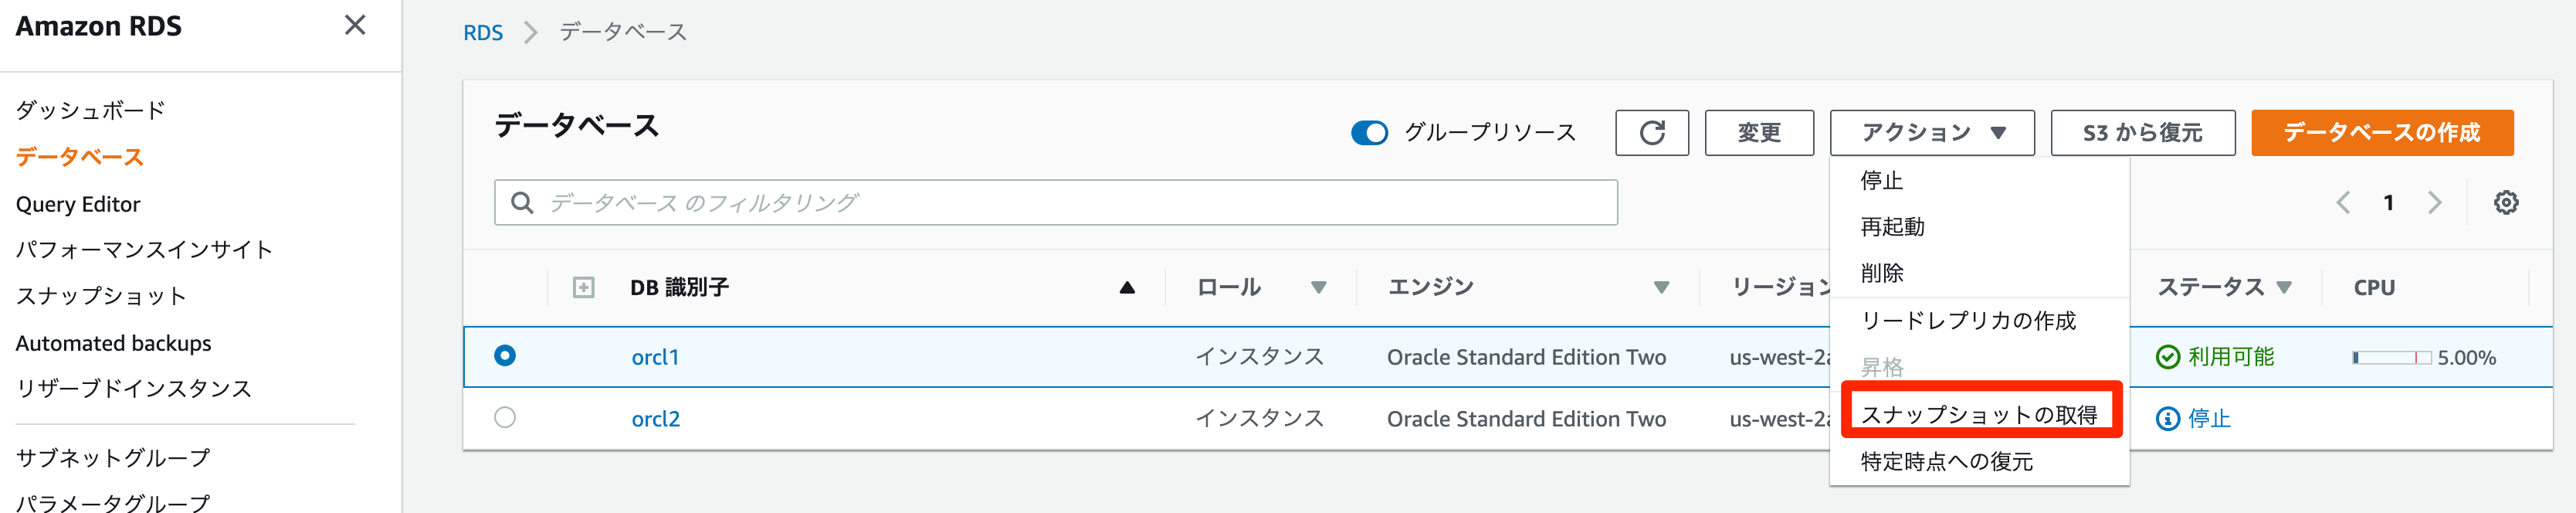Open the orcl1 database link
2576x513 pixels.
point(655,358)
